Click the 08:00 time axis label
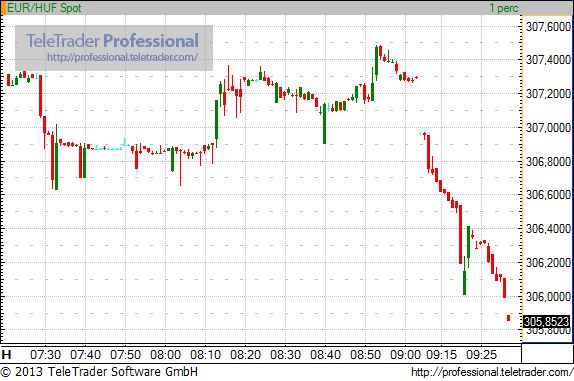This screenshot has width=574, height=381. tap(165, 355)
